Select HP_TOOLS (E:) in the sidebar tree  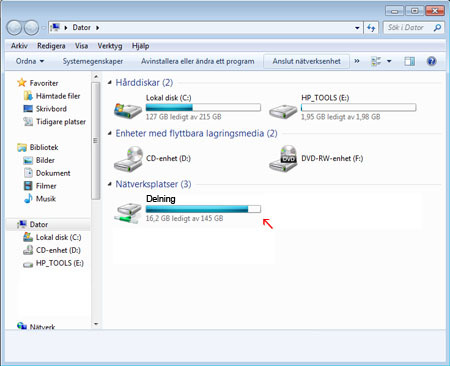click(60, 263)
